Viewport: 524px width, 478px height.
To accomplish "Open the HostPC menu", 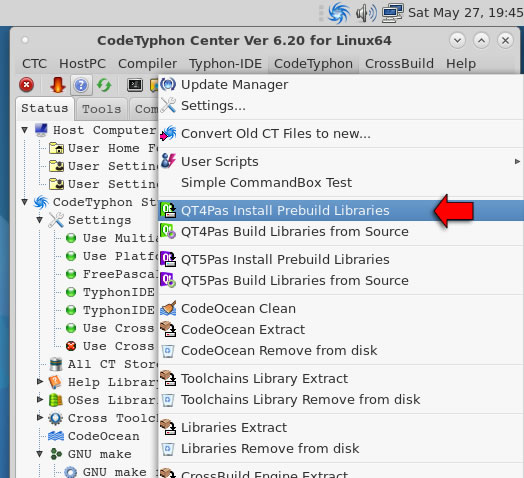I will coord(82,64).
